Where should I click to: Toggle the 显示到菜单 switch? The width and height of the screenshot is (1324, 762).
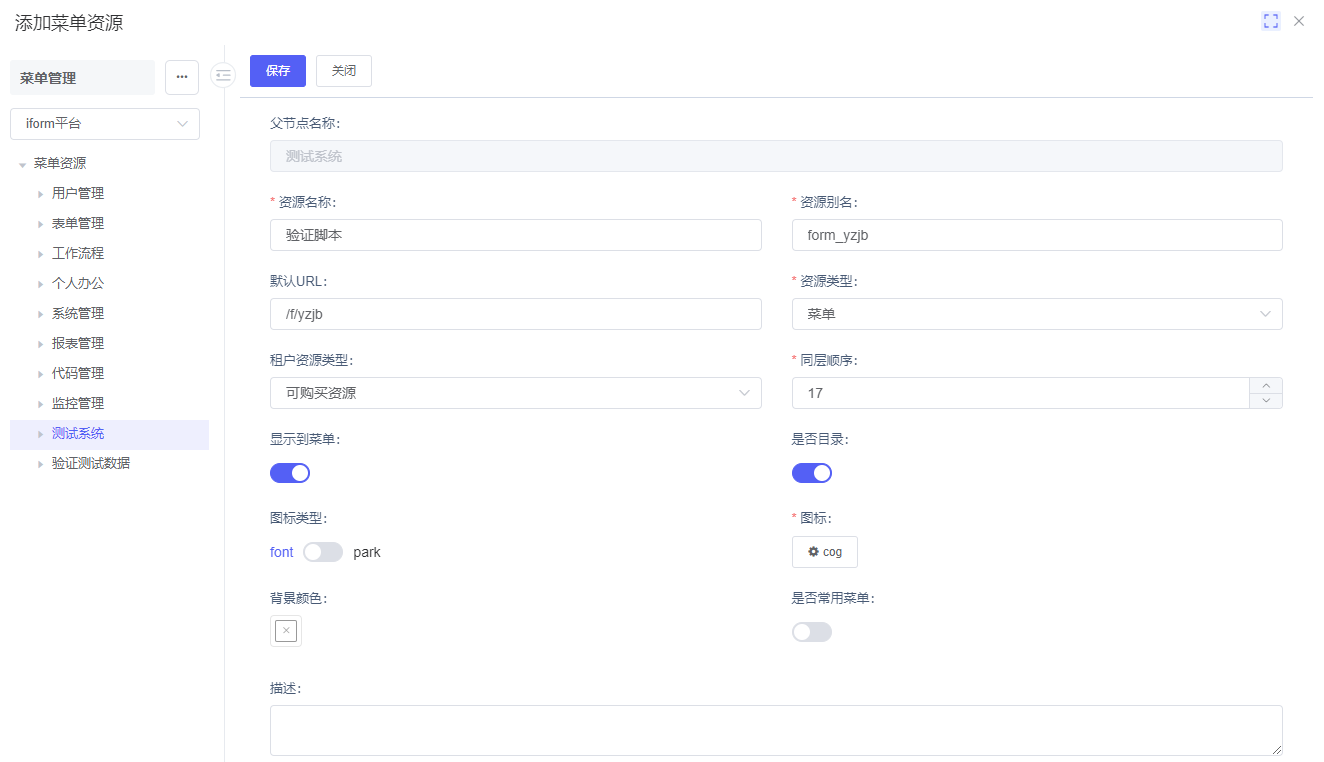290,473
